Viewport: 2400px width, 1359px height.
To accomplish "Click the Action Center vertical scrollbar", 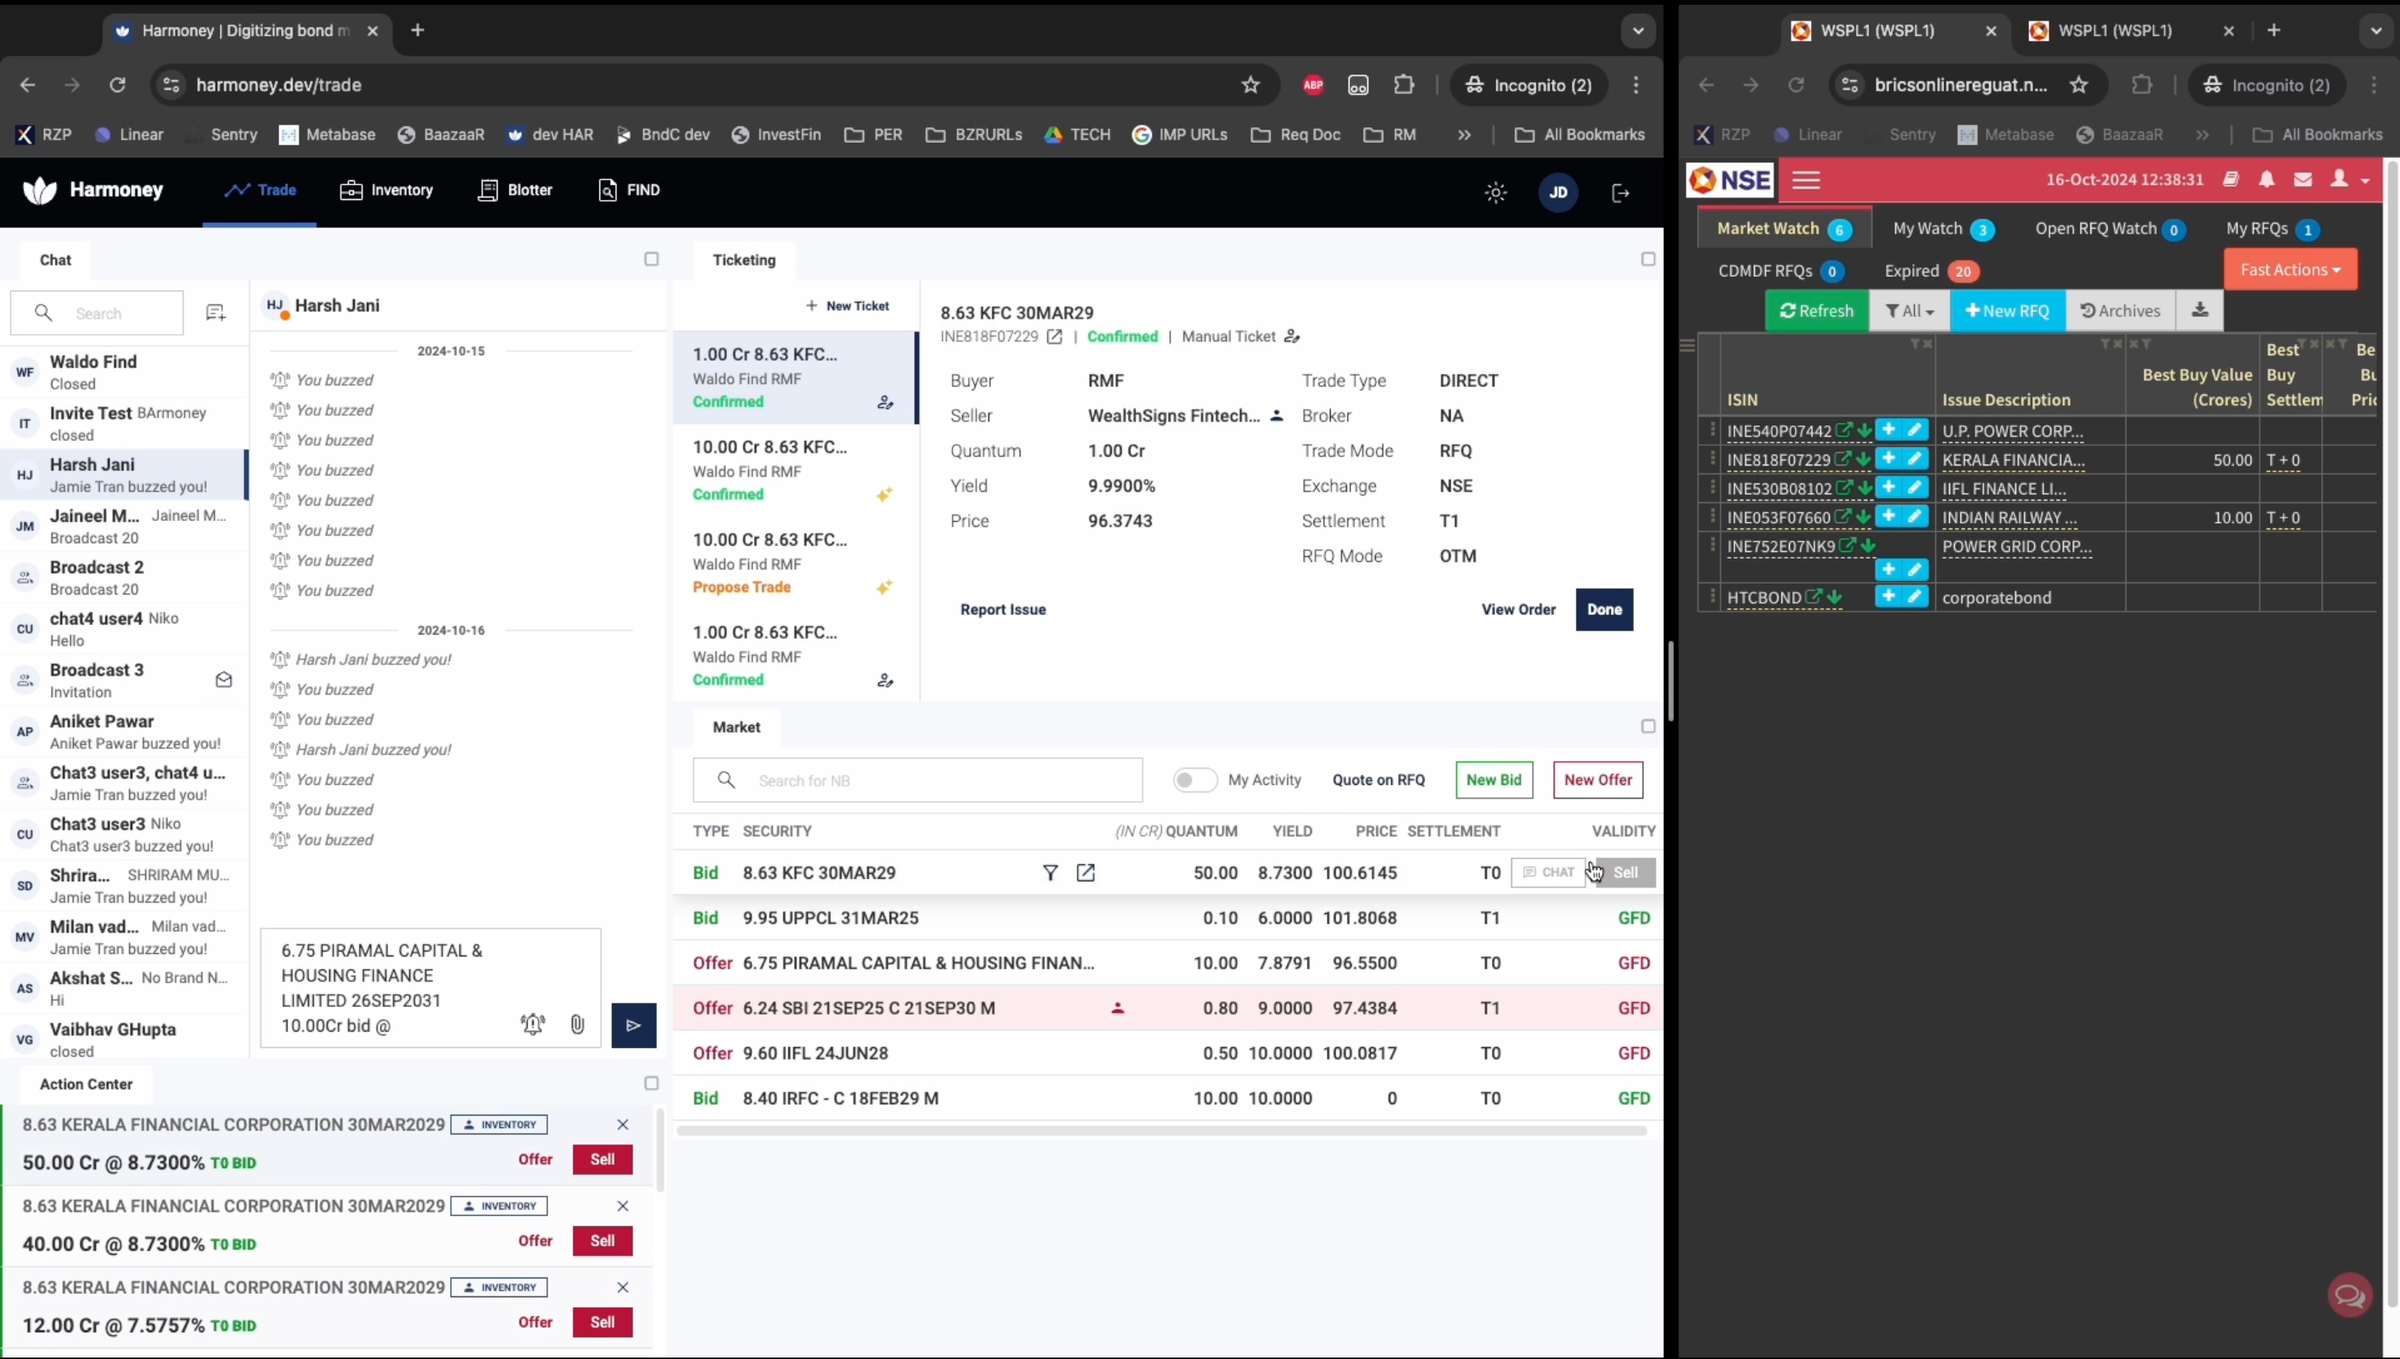I will click(659, 1148).
